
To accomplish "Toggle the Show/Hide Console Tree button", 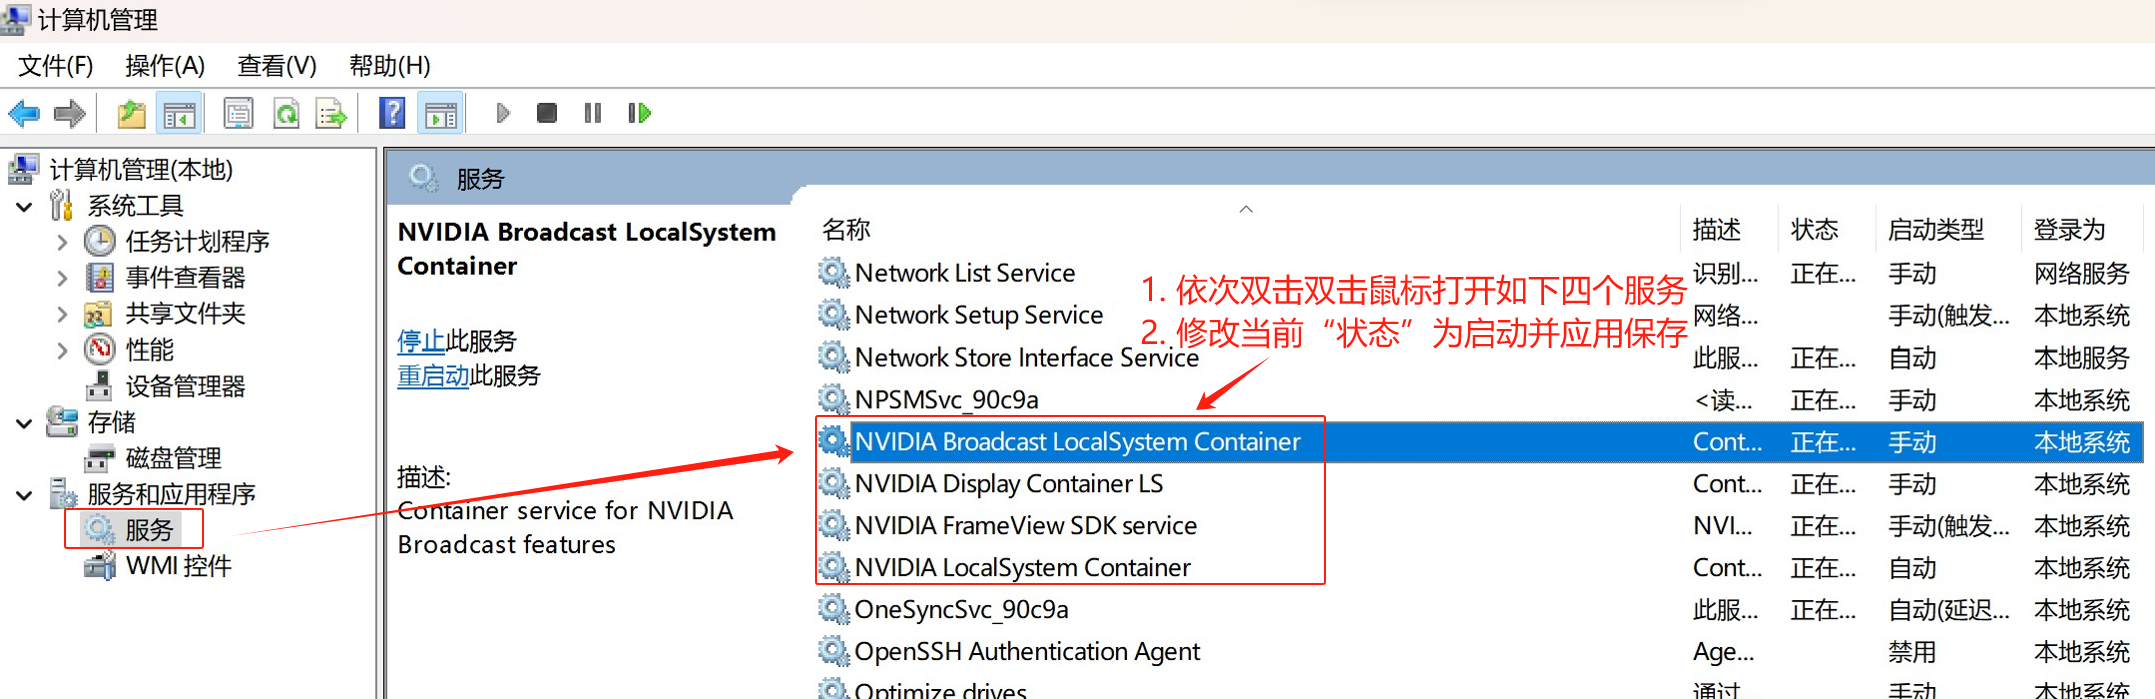I will coord(180,114).
